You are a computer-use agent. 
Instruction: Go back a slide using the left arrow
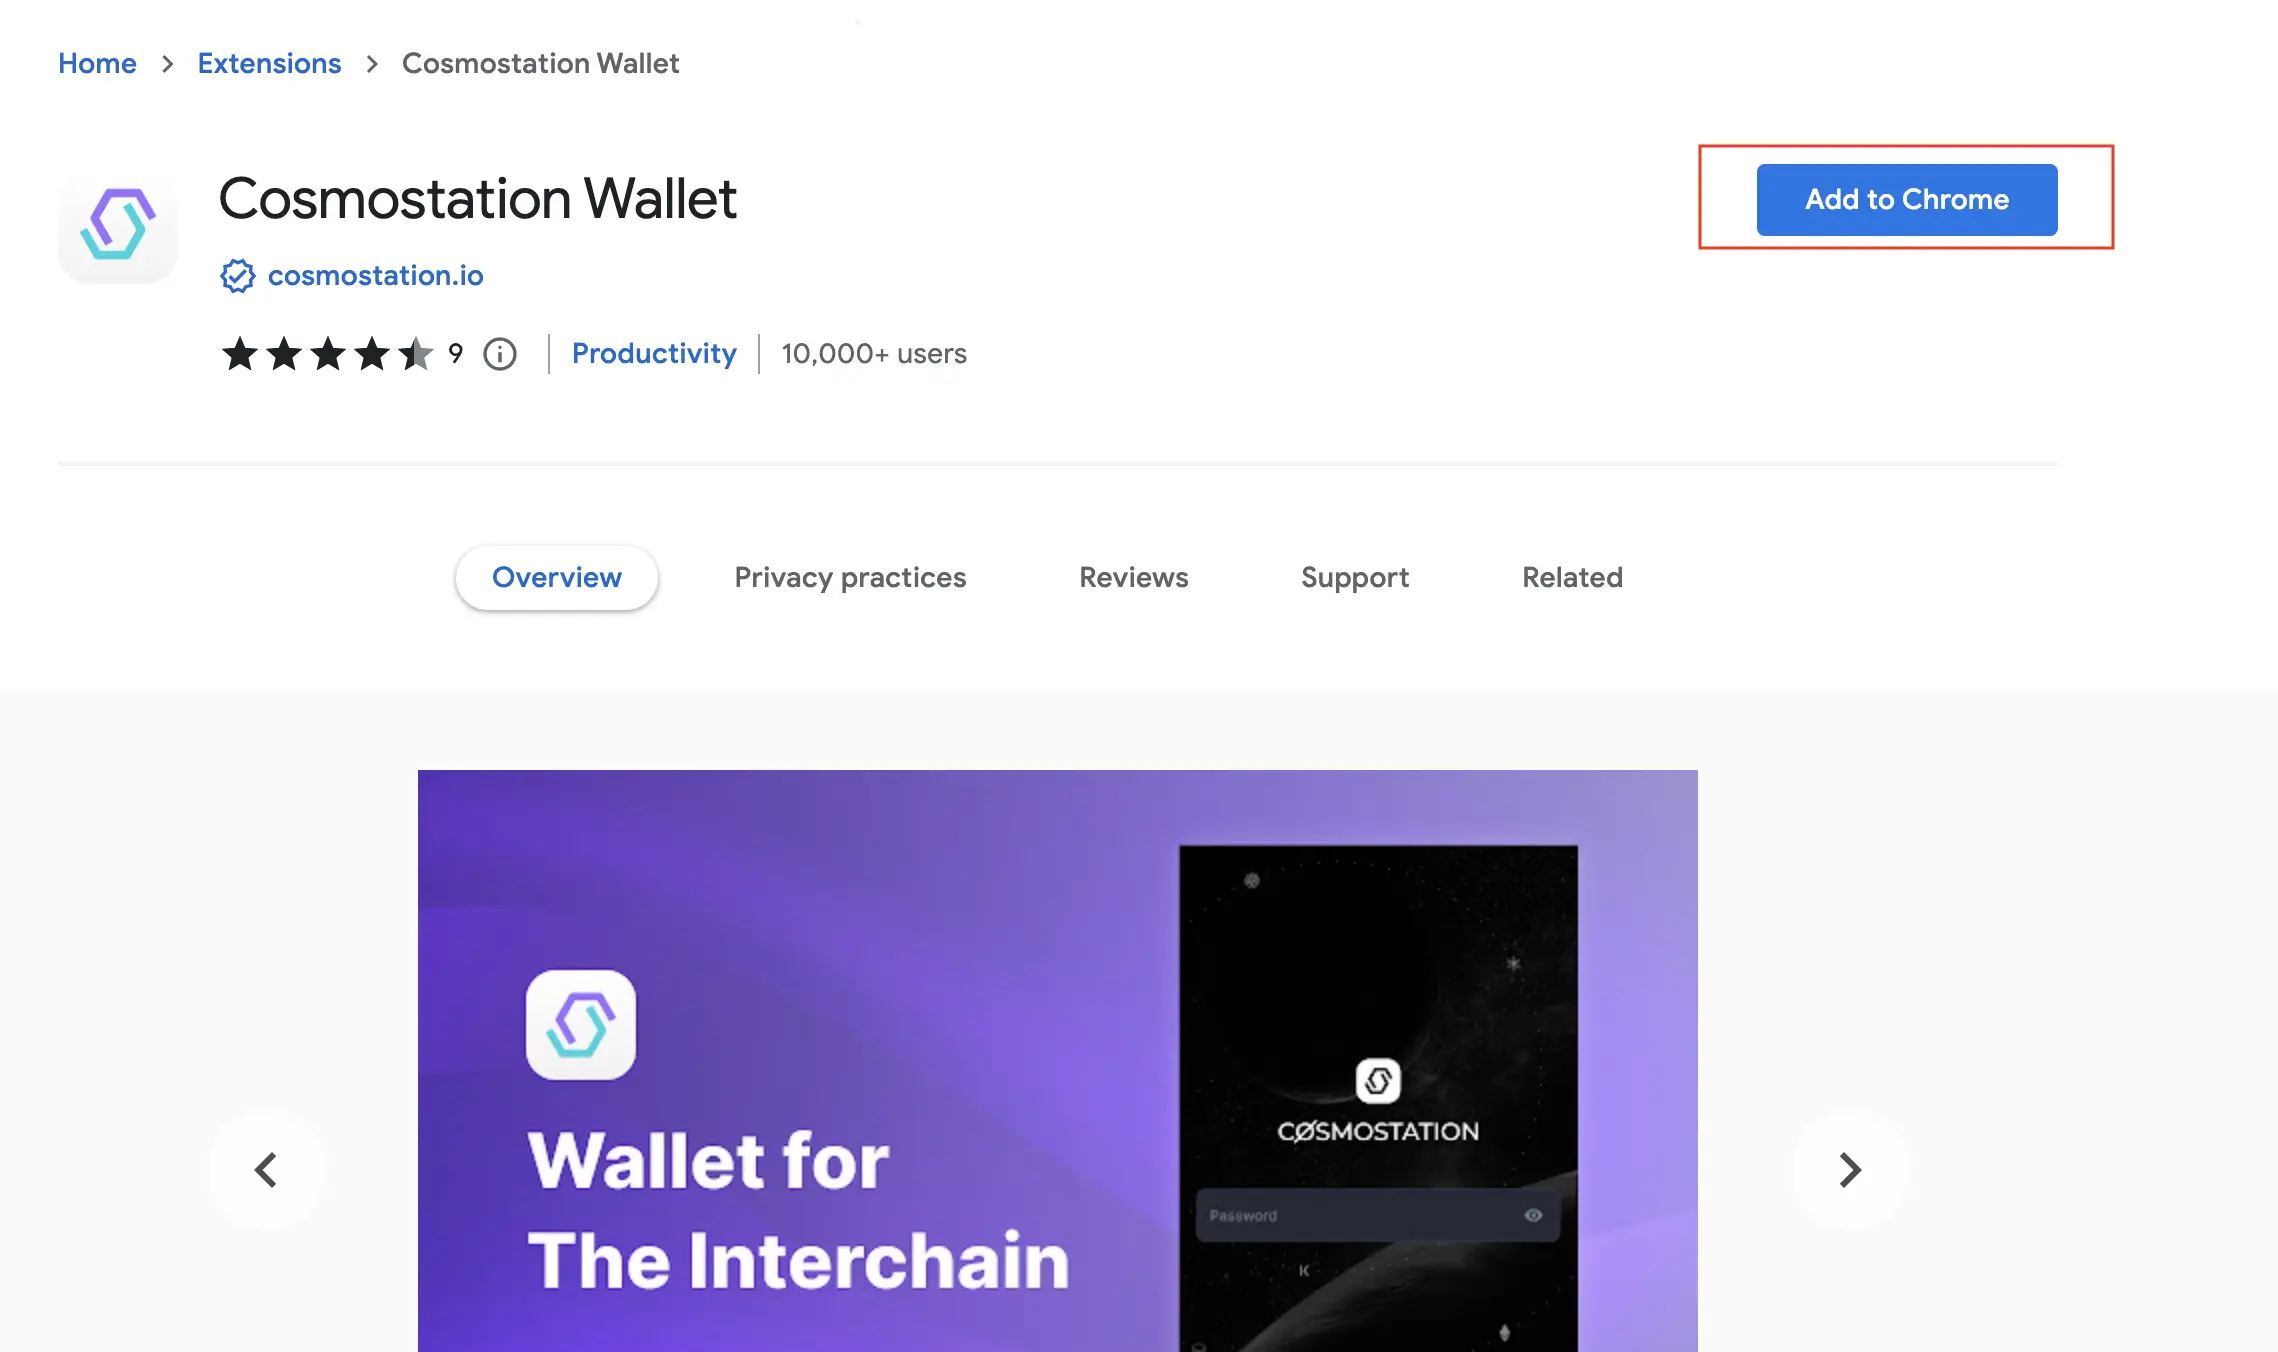[x=266, y=1169]
